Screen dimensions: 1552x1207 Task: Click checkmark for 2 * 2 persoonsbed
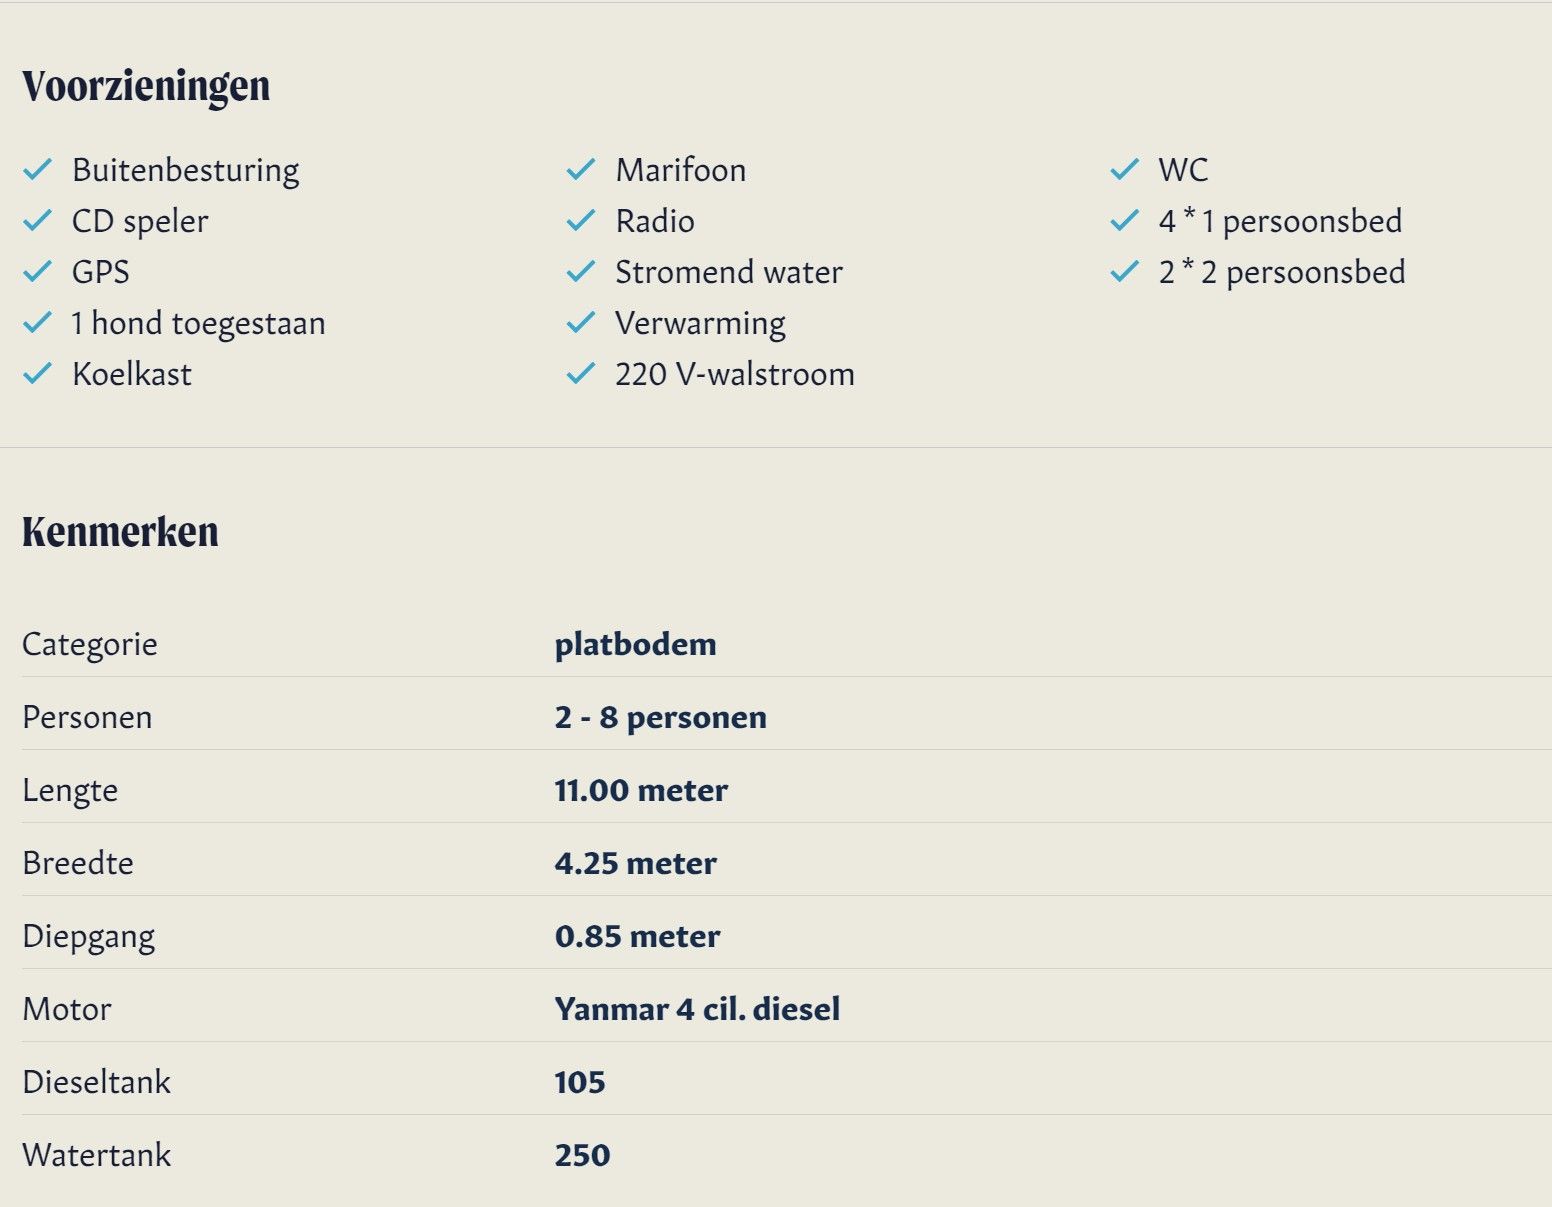(x=1125, y=272)
